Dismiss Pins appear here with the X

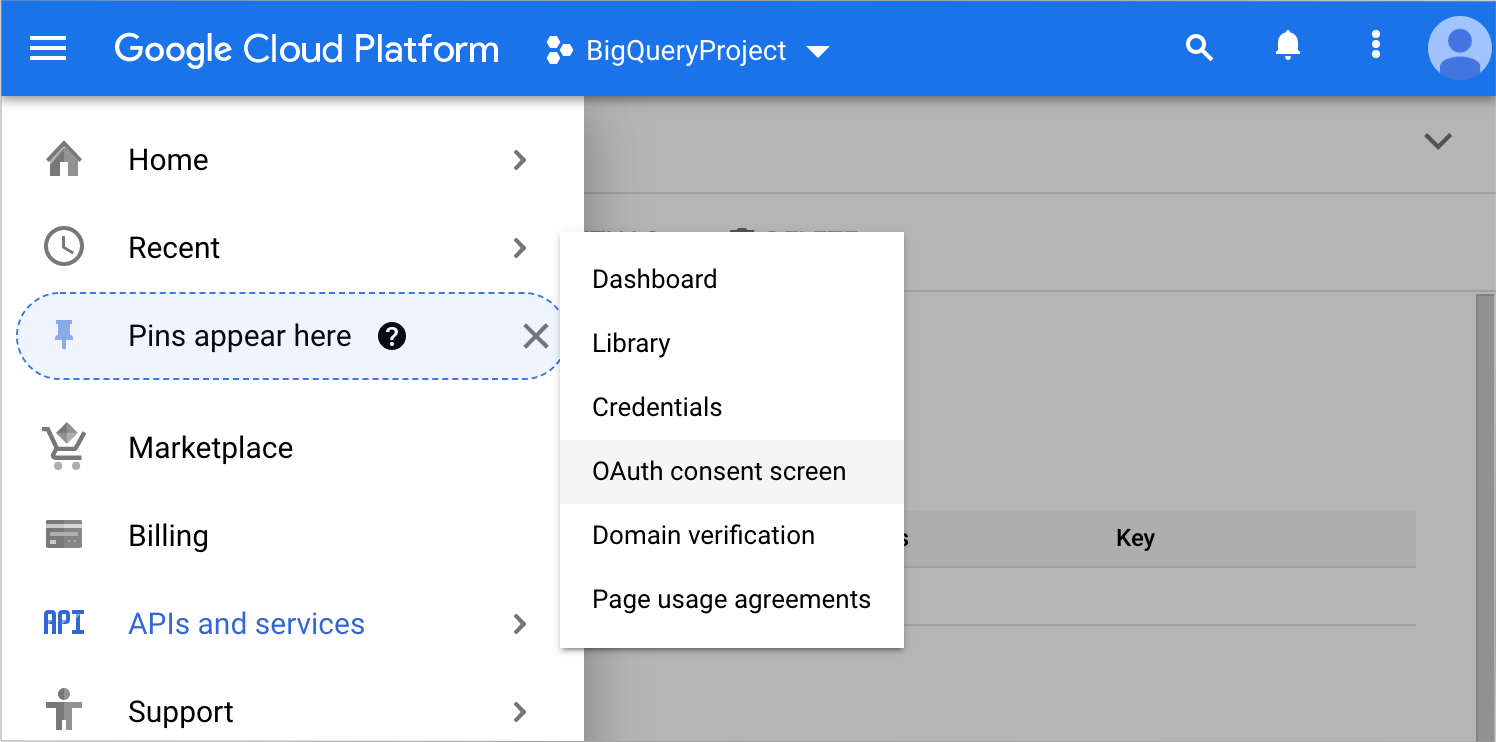tap(536, 336)
